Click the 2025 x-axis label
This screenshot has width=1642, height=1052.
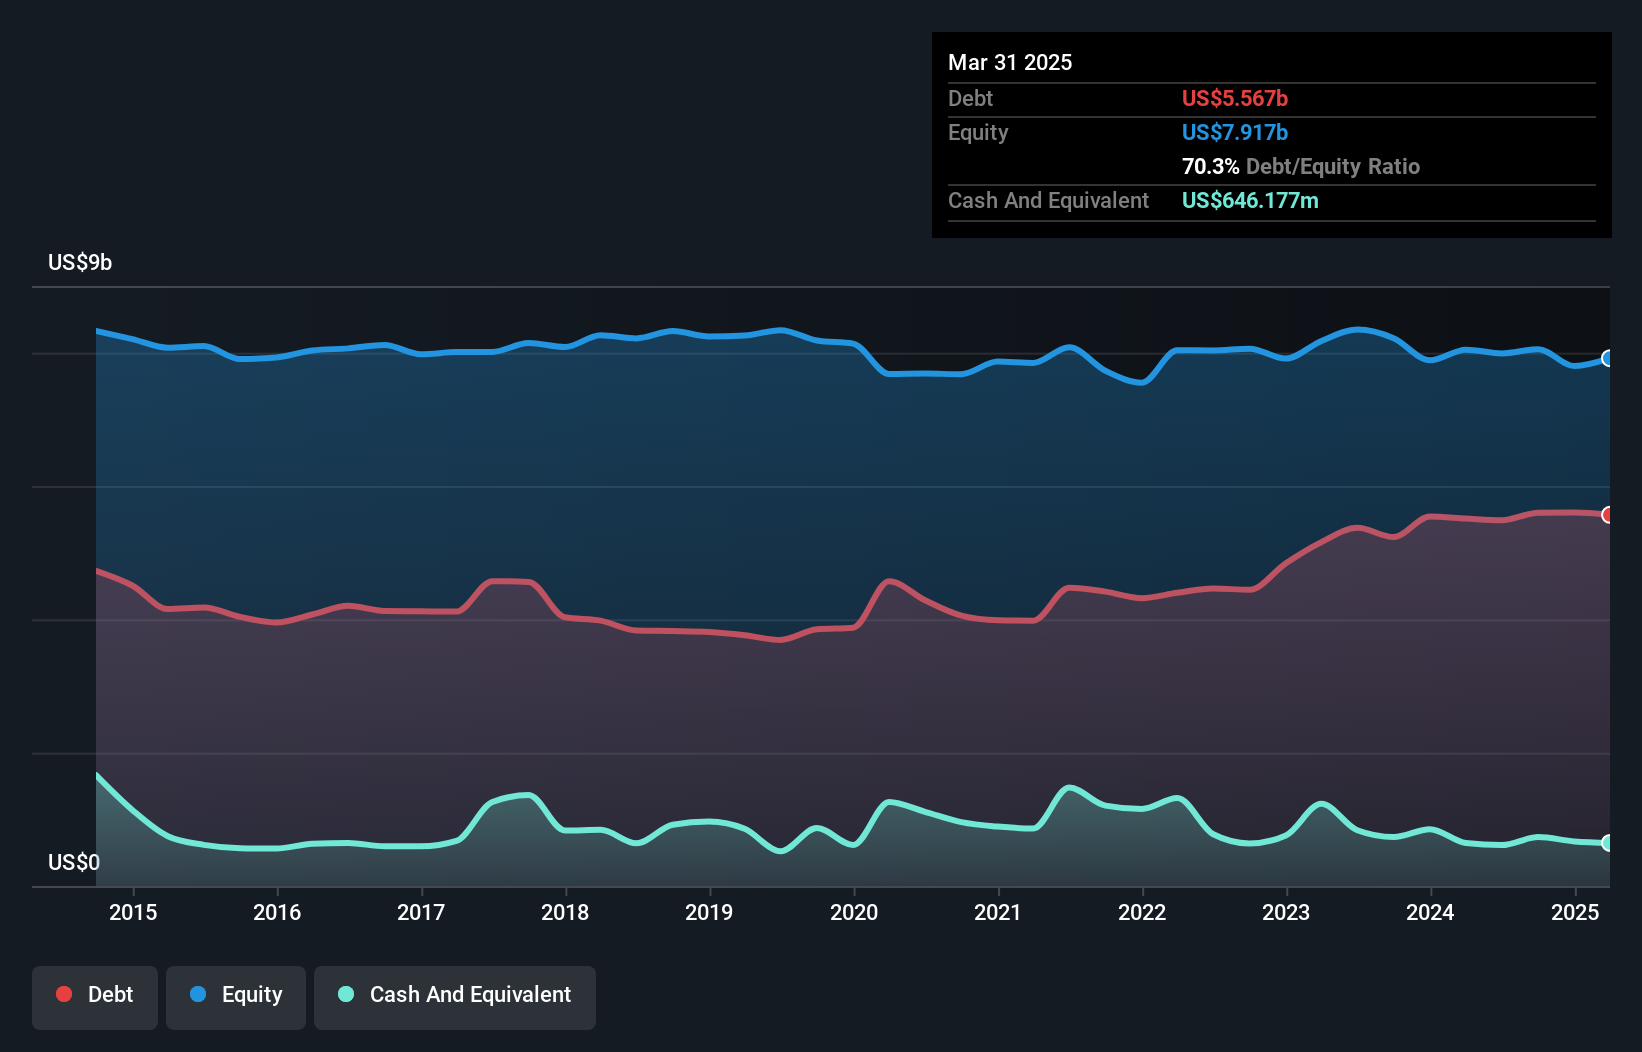(x=1575, y=912)
